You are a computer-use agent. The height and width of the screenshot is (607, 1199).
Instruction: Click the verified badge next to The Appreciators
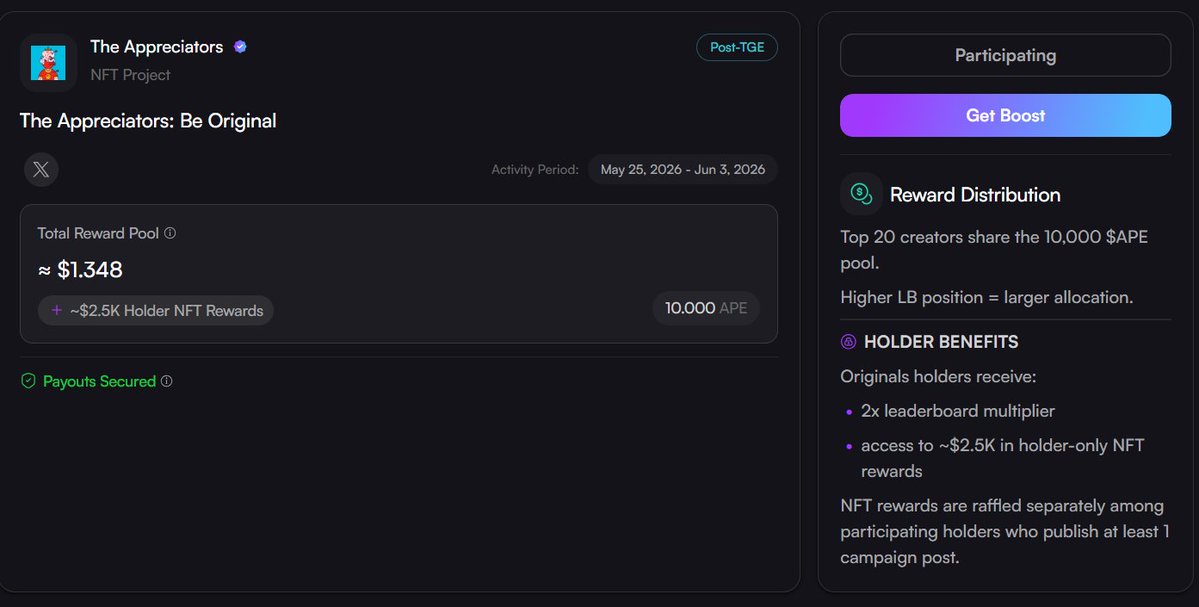click(240, 47)
